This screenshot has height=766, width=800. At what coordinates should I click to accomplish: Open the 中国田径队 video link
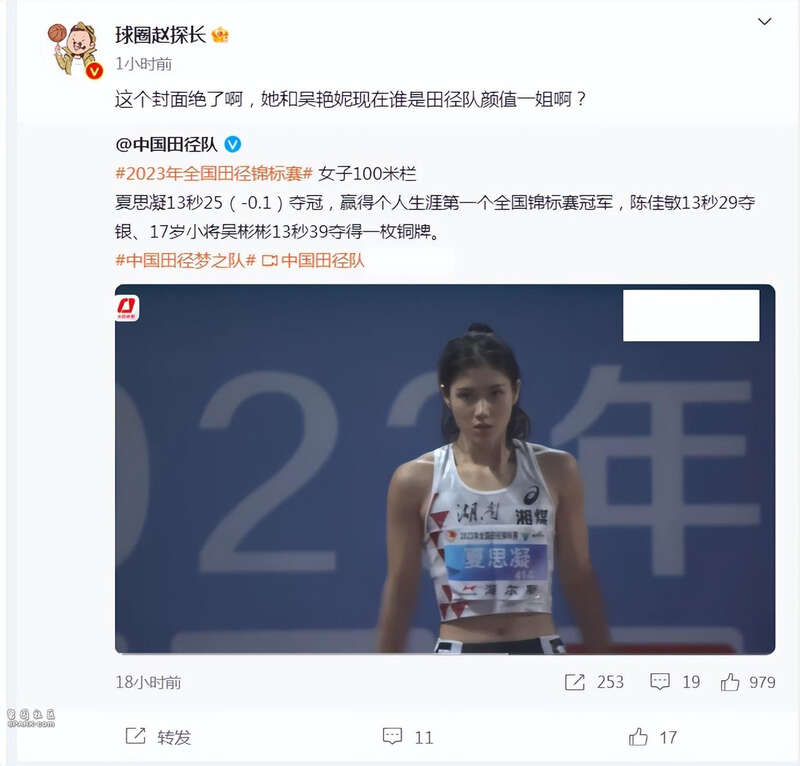[313, 260]
